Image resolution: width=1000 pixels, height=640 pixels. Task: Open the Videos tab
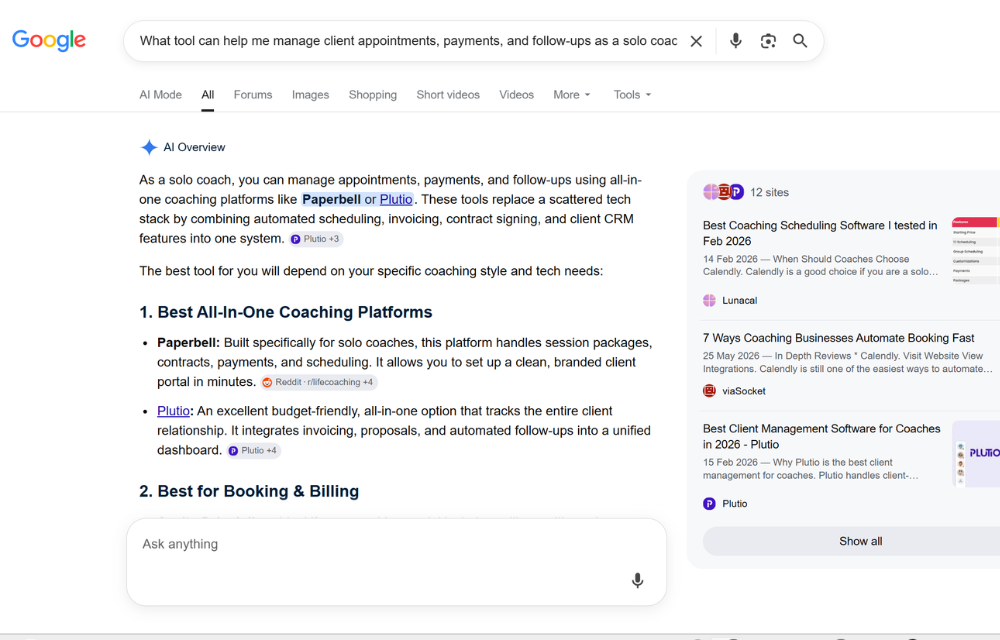tap(517, 95)
